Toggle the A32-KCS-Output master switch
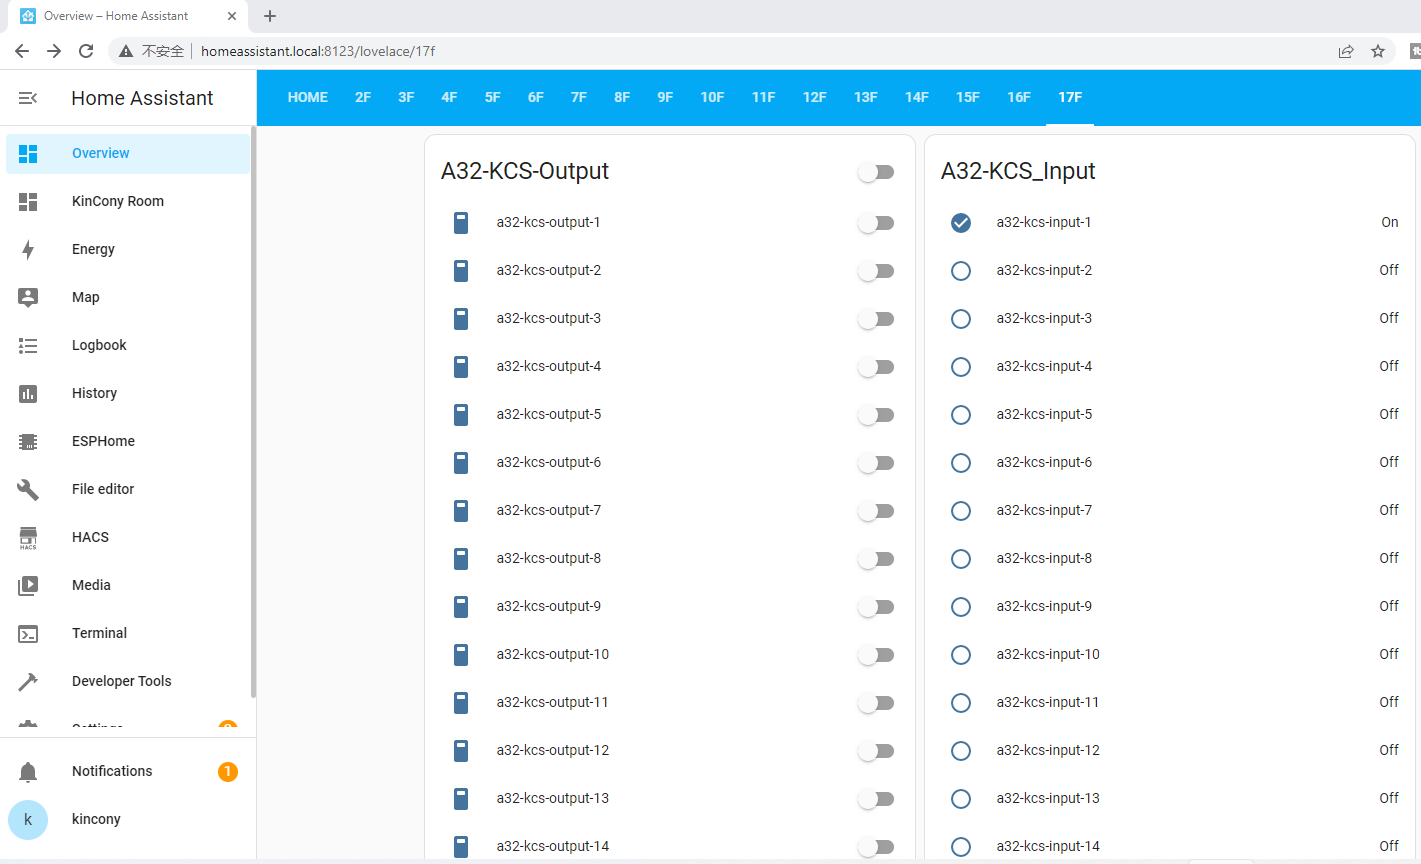This screenshot has width=1421, height=864. click(x=876, y=172)
